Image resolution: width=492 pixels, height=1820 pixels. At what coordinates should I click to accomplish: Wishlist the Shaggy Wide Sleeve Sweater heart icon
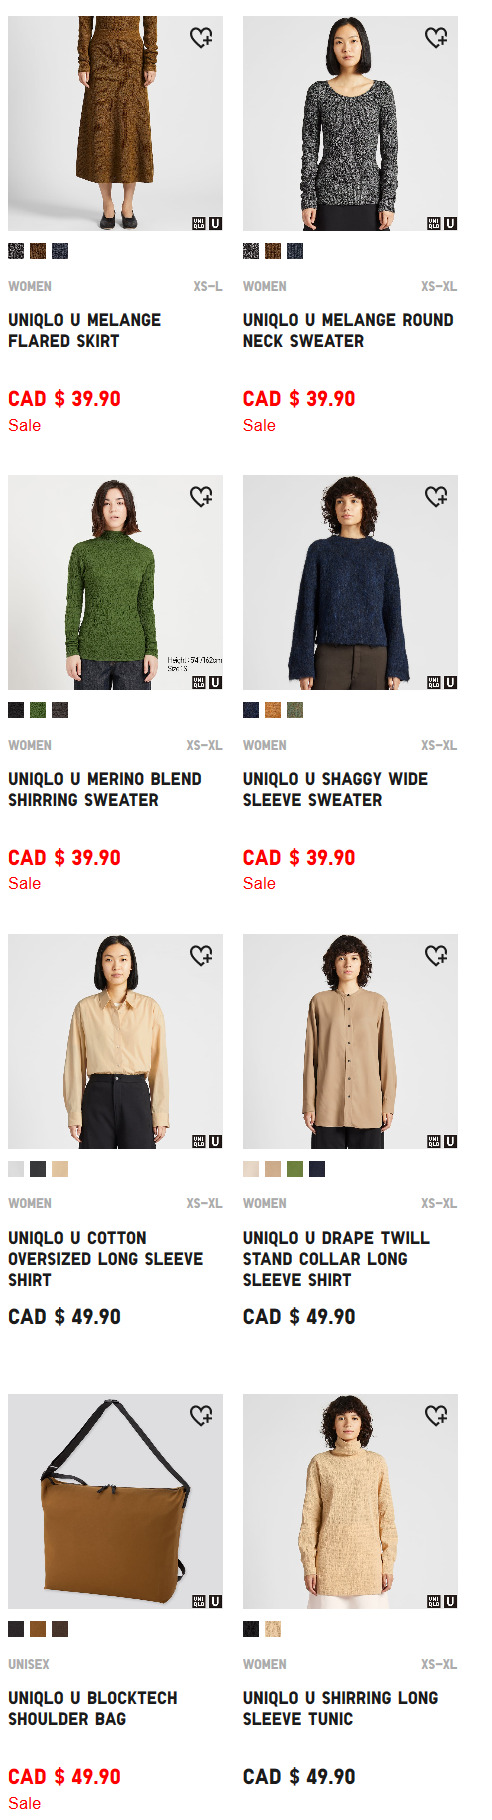coord(436,497)
